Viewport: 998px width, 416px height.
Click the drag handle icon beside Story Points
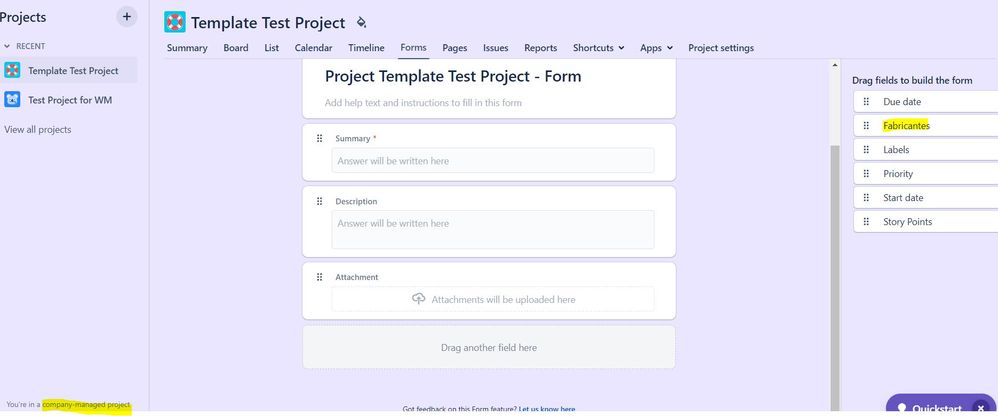tap(866, 222)
